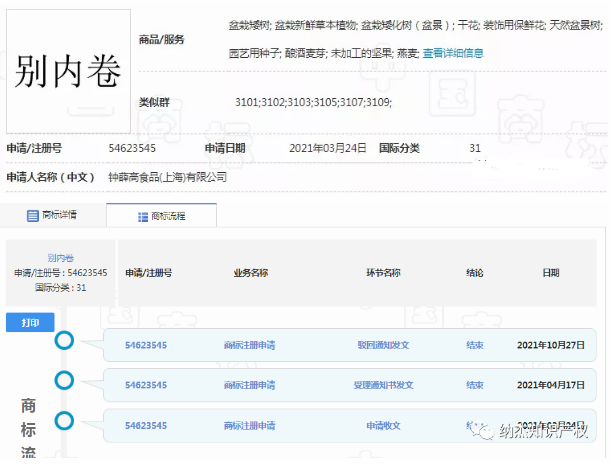Viewport: 612px width, 466px height.
Task: Click 国际分类：31 in the flow summary
Action: pyautogui.click(x=60, y=288)
